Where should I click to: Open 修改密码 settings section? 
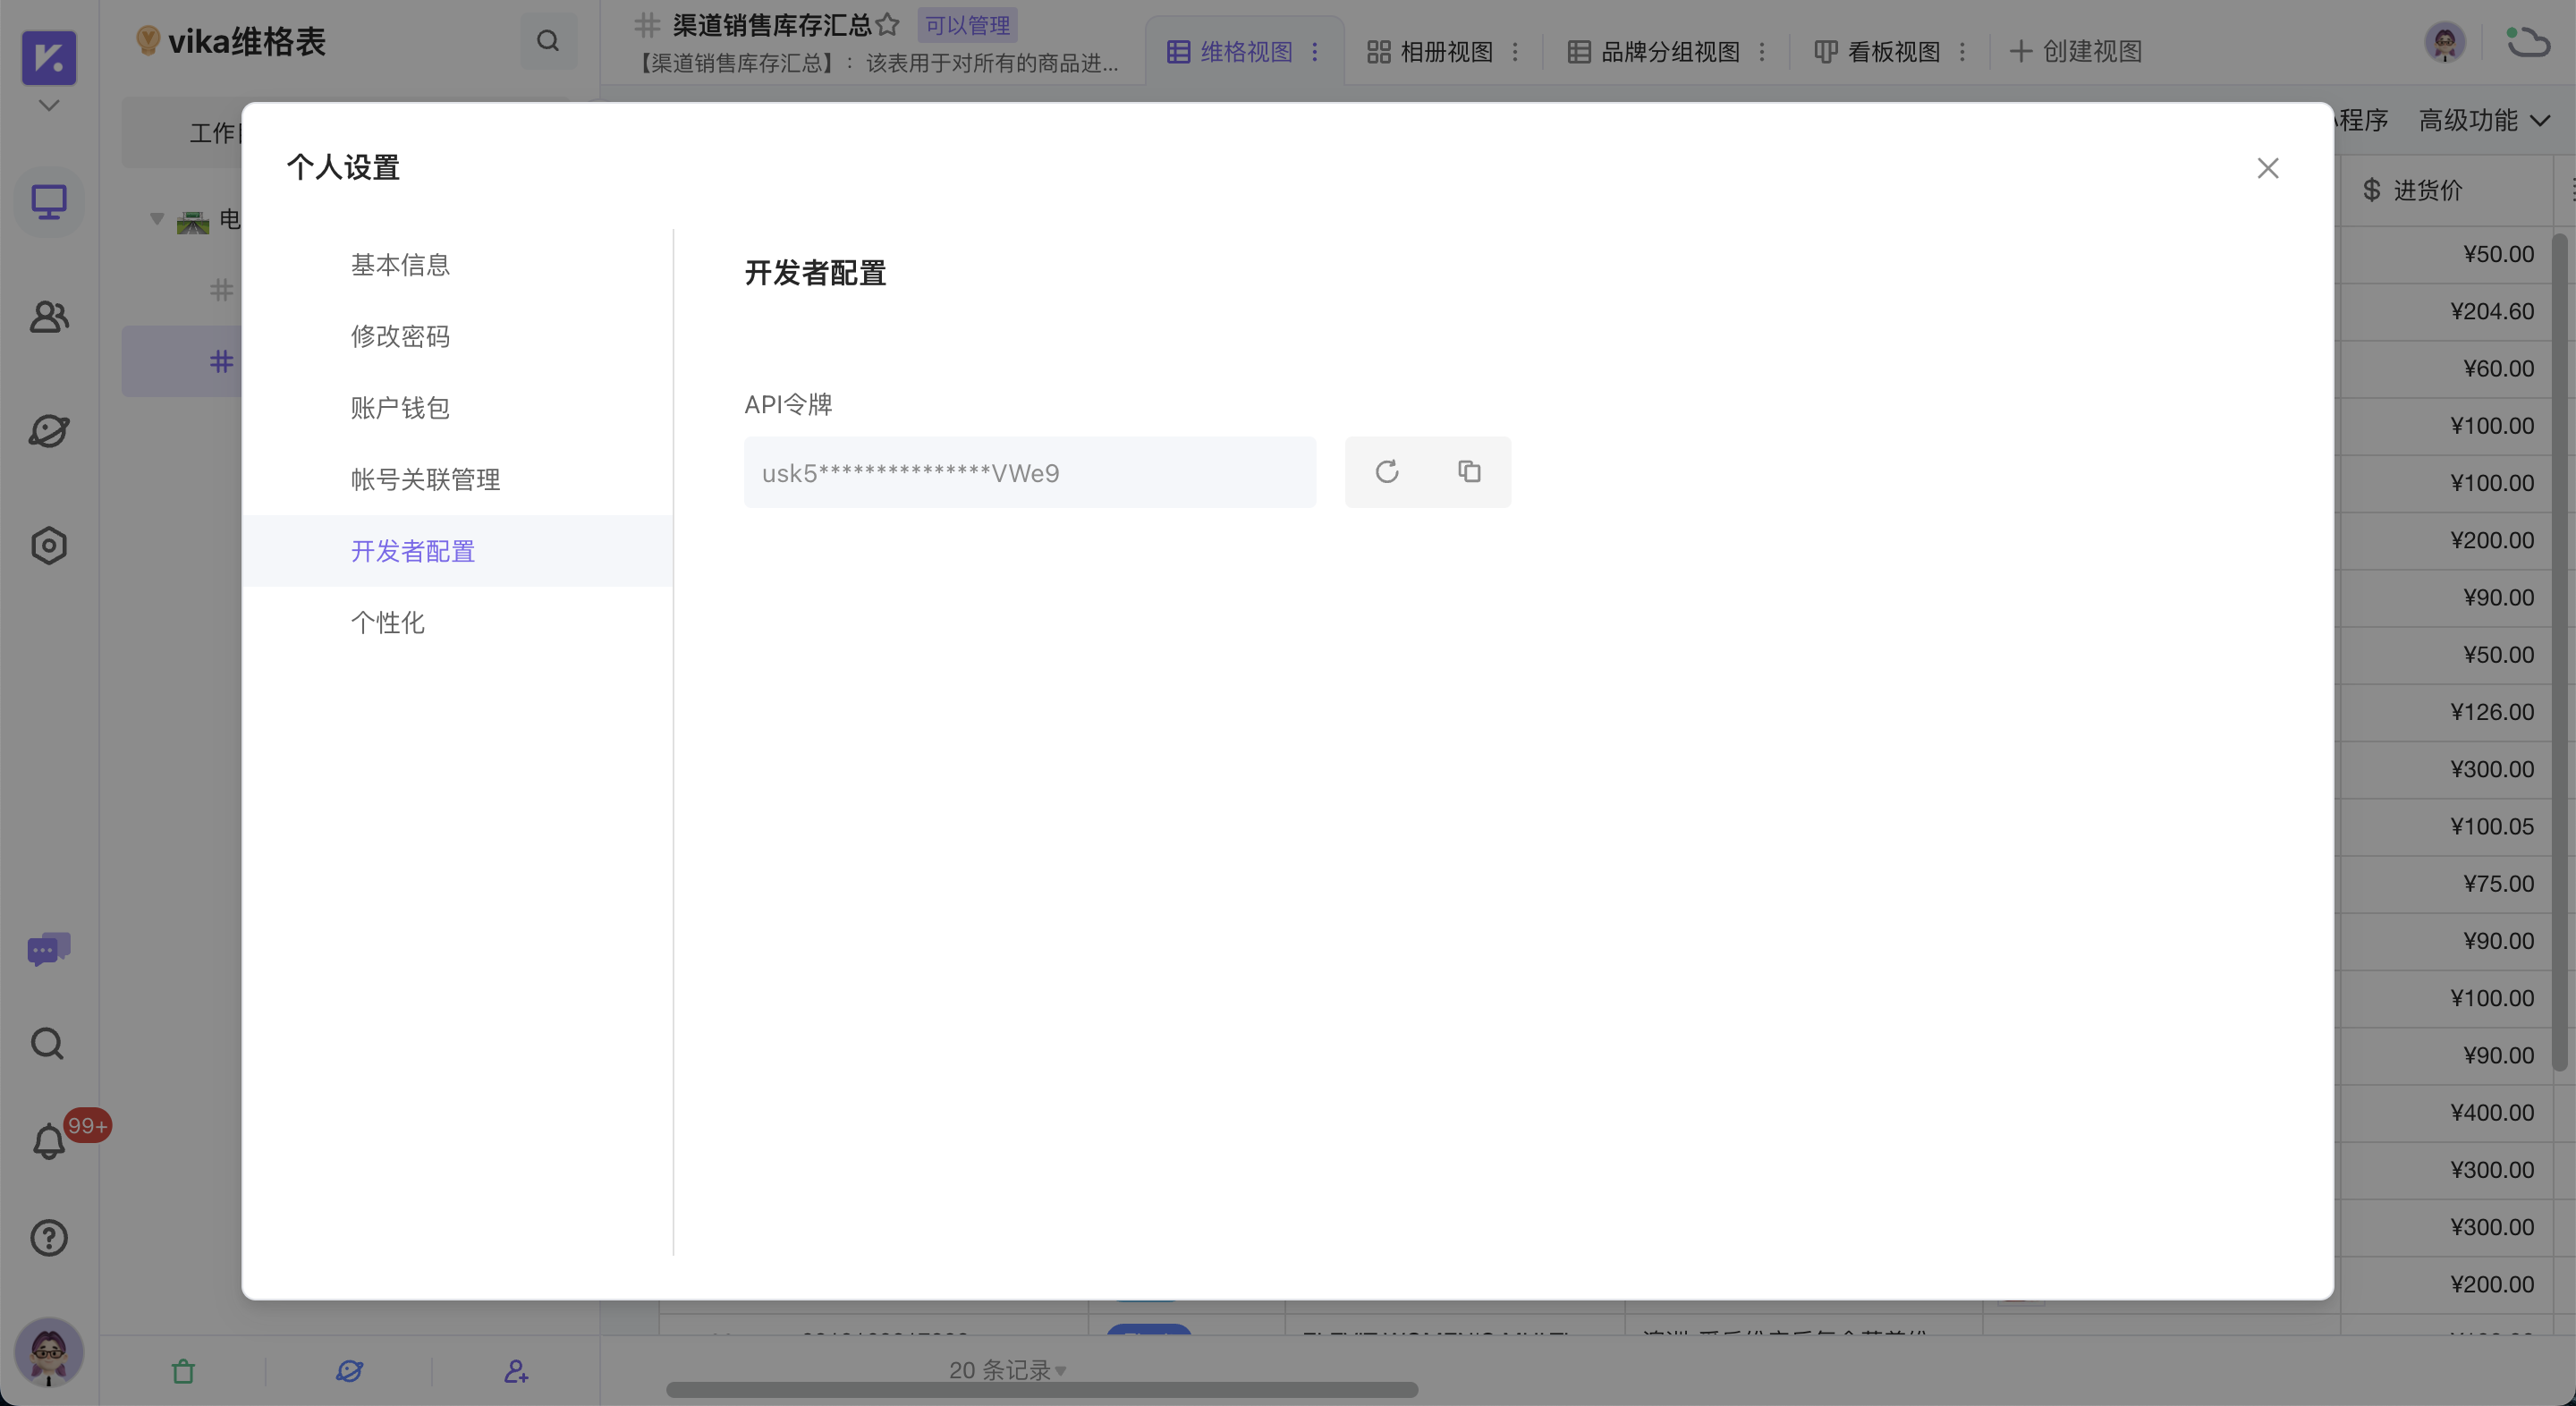click(400, 336)
